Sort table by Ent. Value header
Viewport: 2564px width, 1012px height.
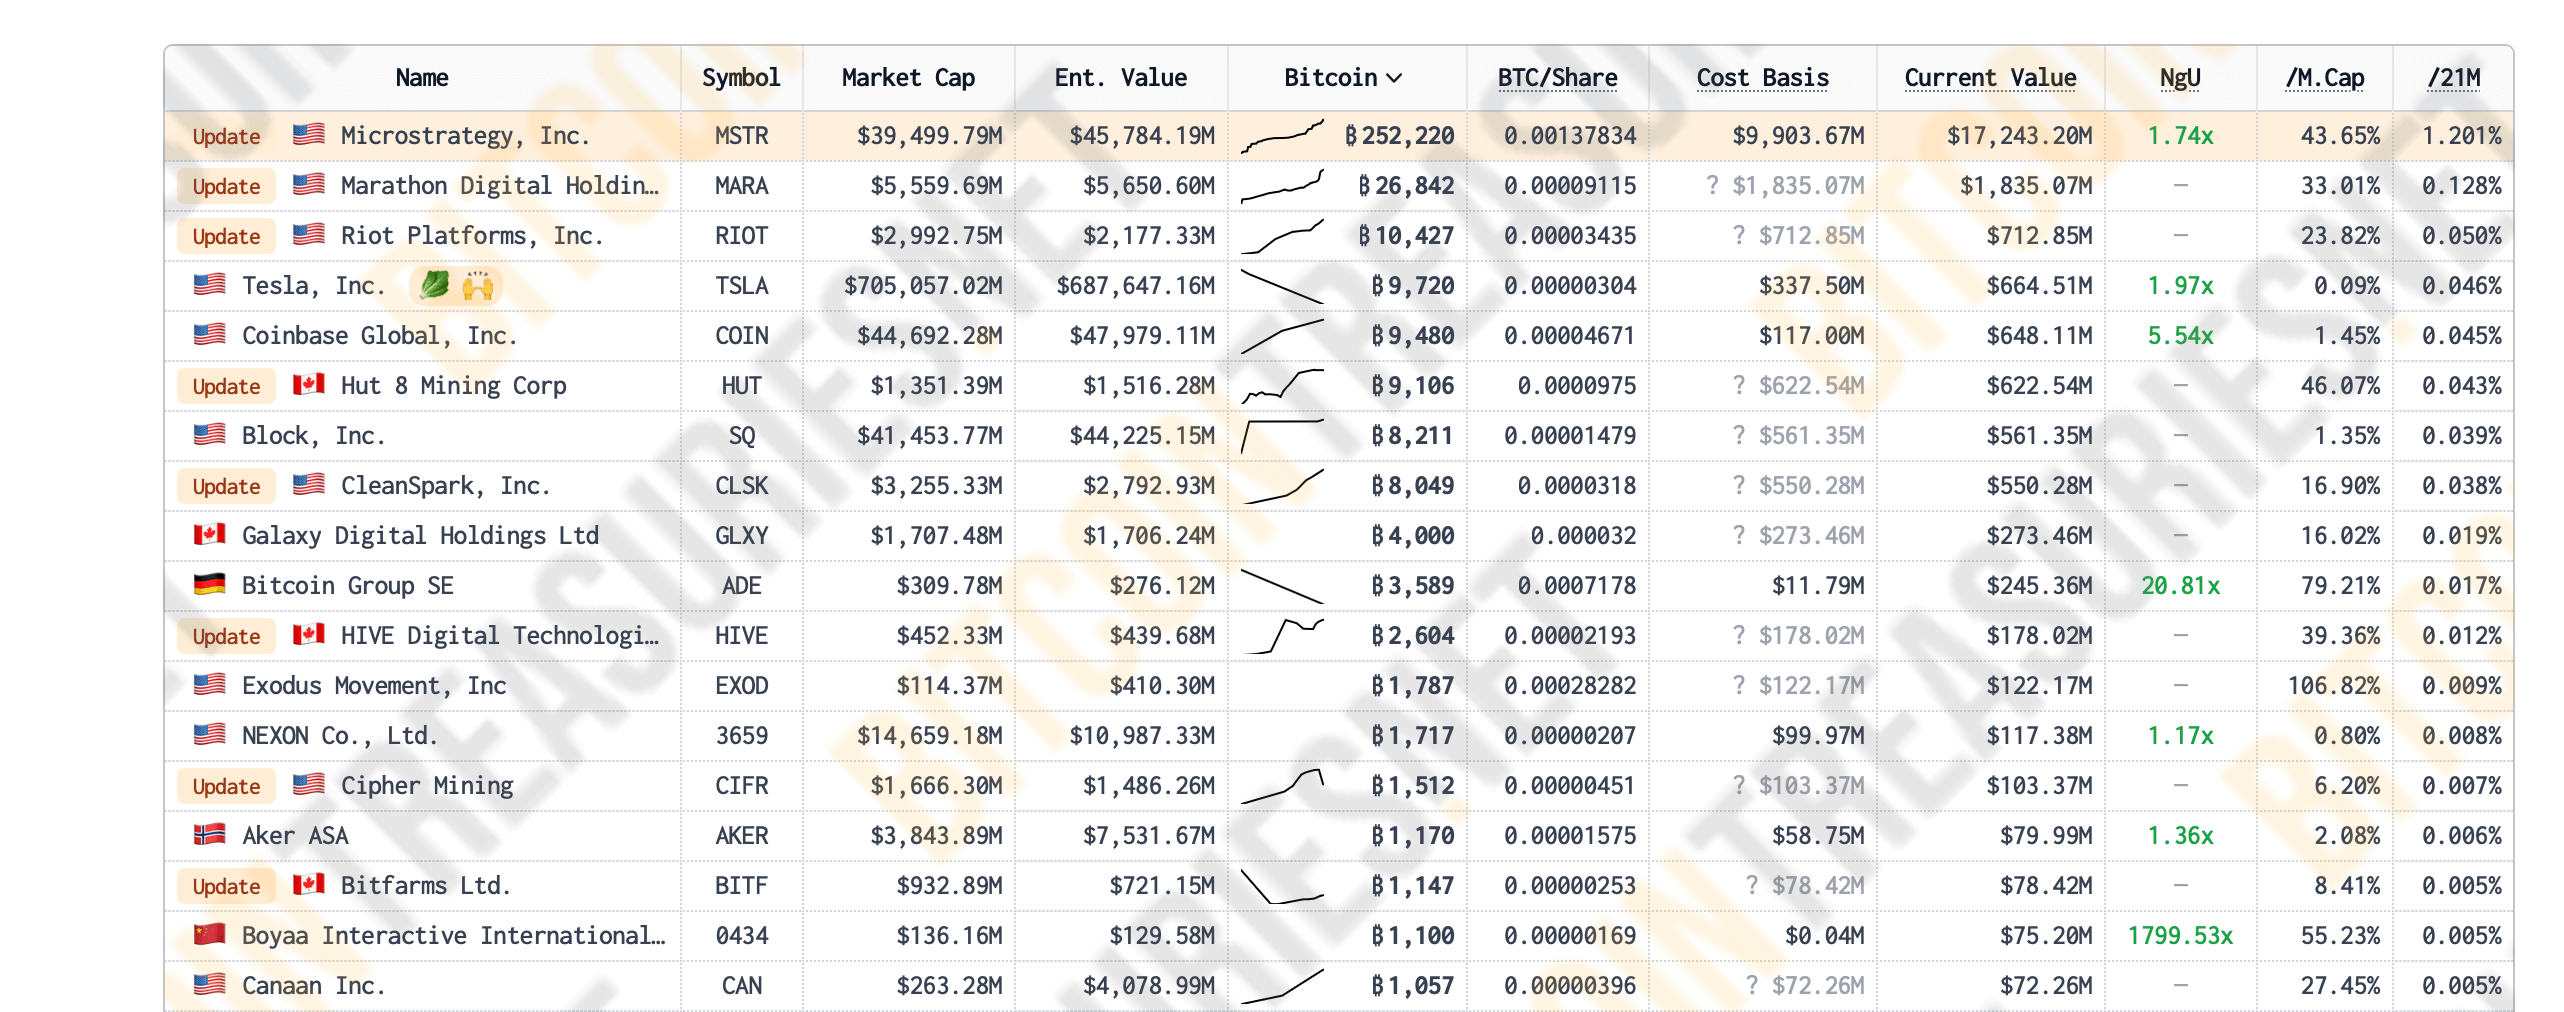pos(1121,78)
